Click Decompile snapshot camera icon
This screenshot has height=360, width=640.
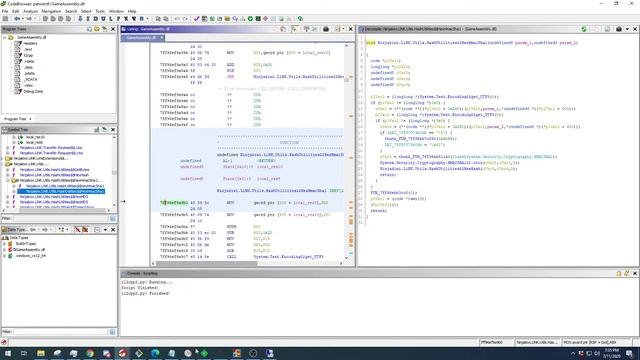pyautogui.click(x=619, y=29)
